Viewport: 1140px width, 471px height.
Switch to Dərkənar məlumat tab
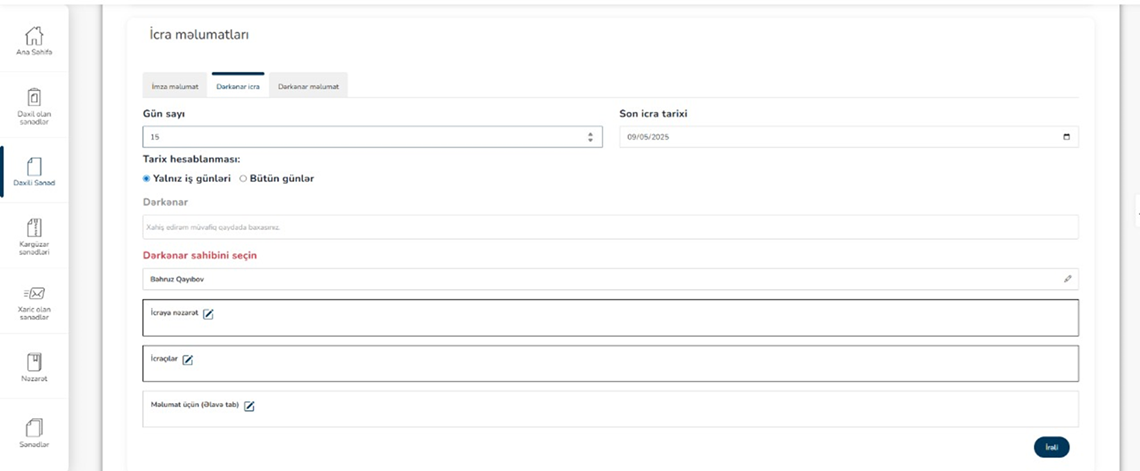[x=308, y=86]
